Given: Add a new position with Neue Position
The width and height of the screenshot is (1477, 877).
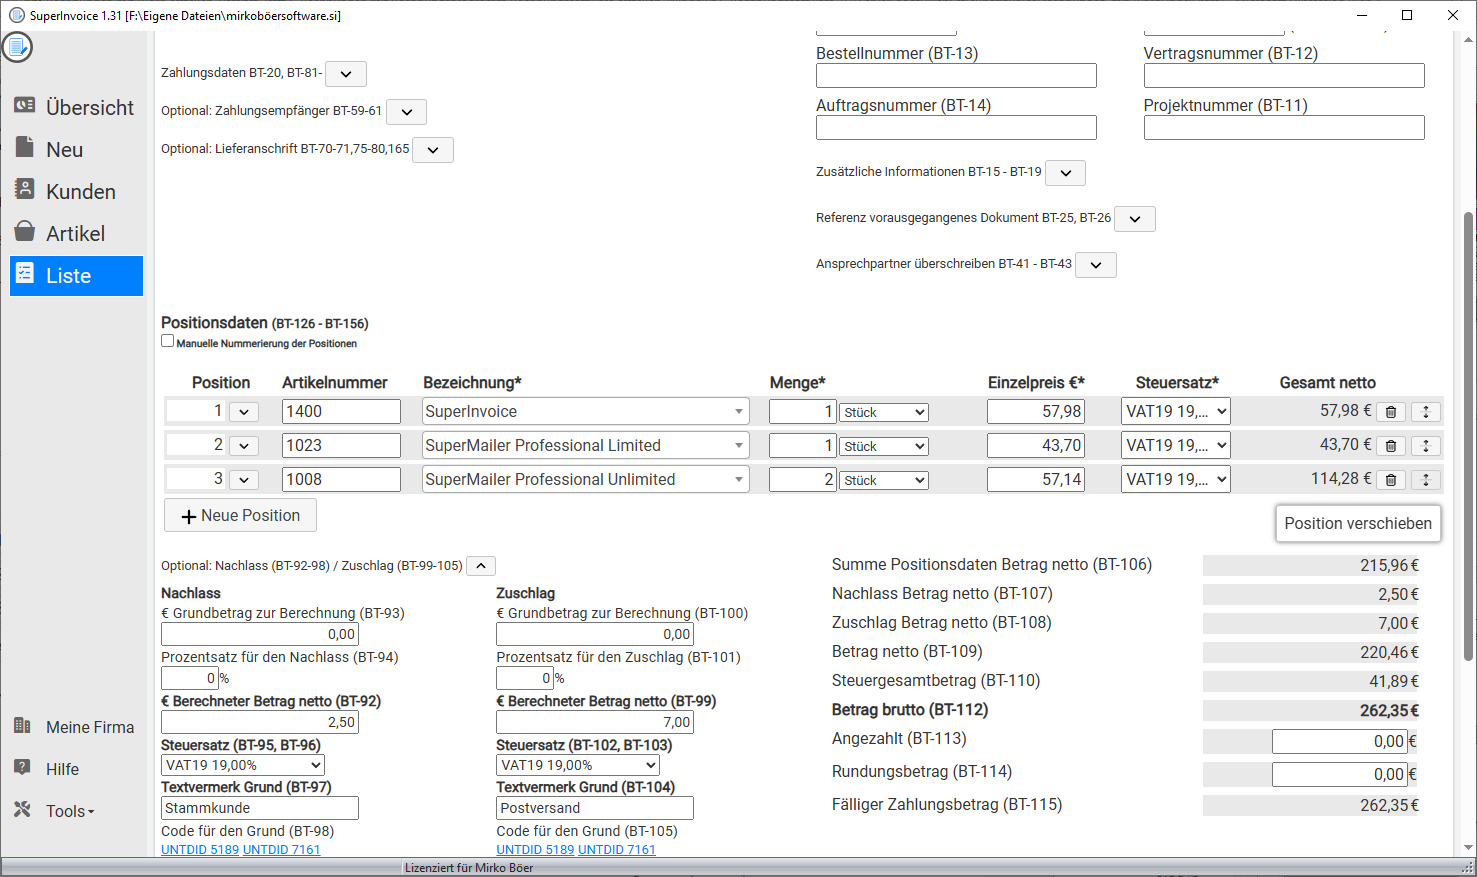Looking at the screenshot, I should (x=240, y=516).
